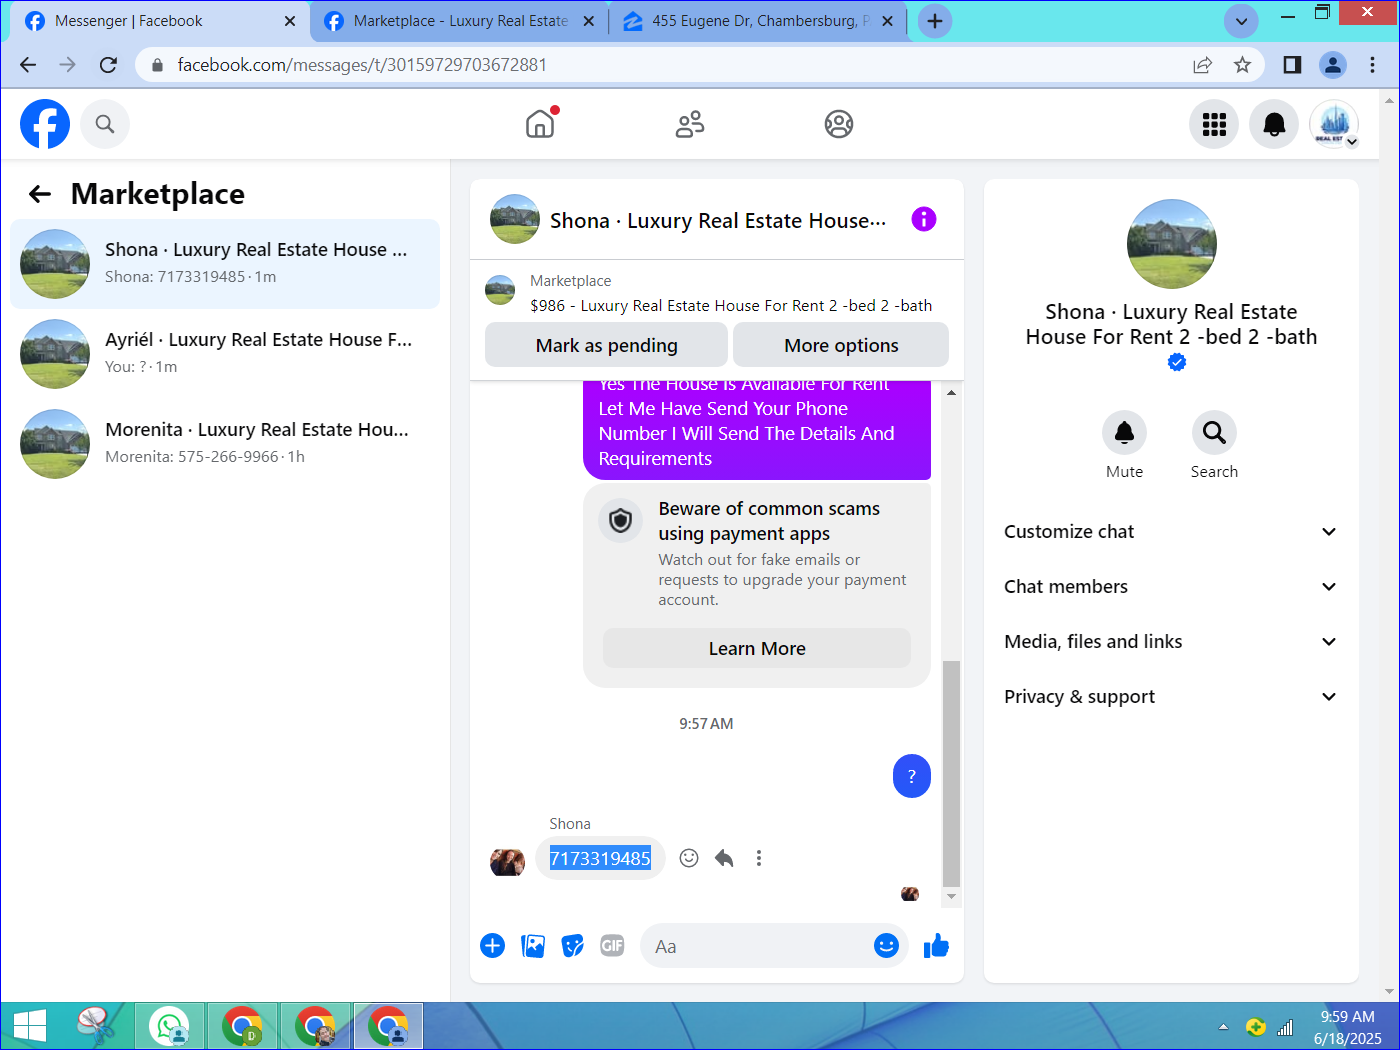Open Ayriél conversation in Marketplace list

(x=225, y=354)
